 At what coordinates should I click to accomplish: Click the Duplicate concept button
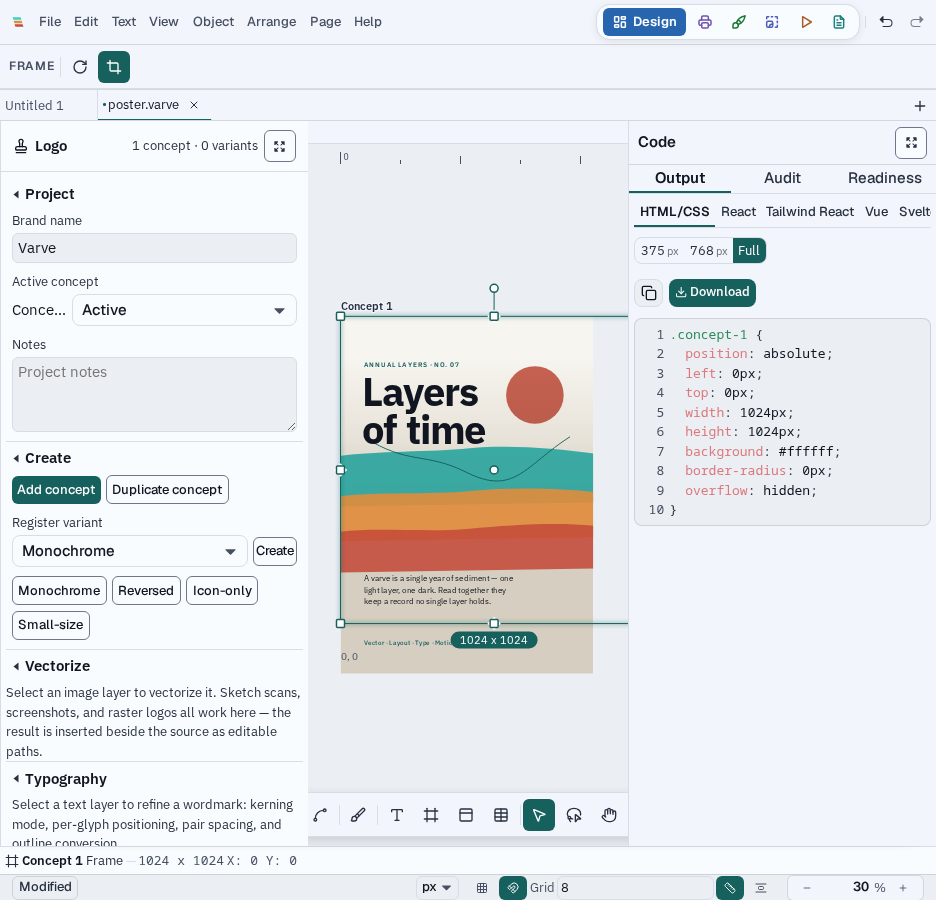tap(167, 490)
